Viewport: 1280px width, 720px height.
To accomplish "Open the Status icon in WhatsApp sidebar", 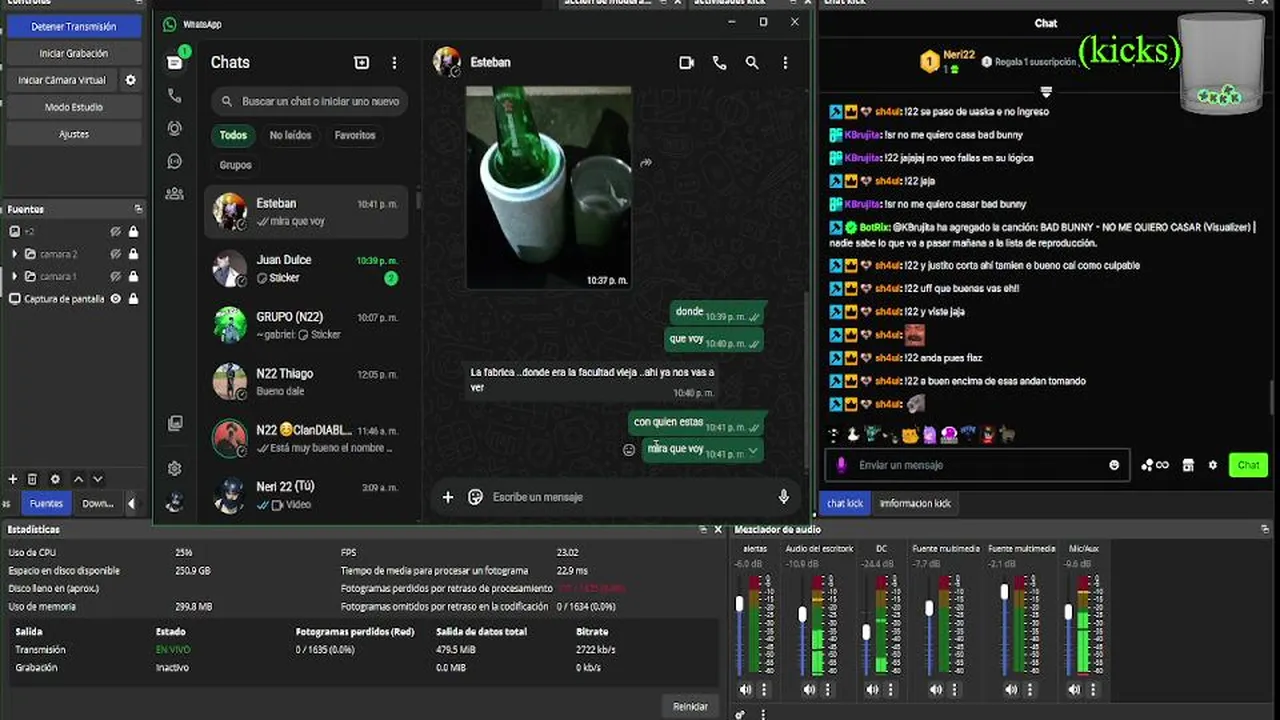I will click(x=175, y=128).
